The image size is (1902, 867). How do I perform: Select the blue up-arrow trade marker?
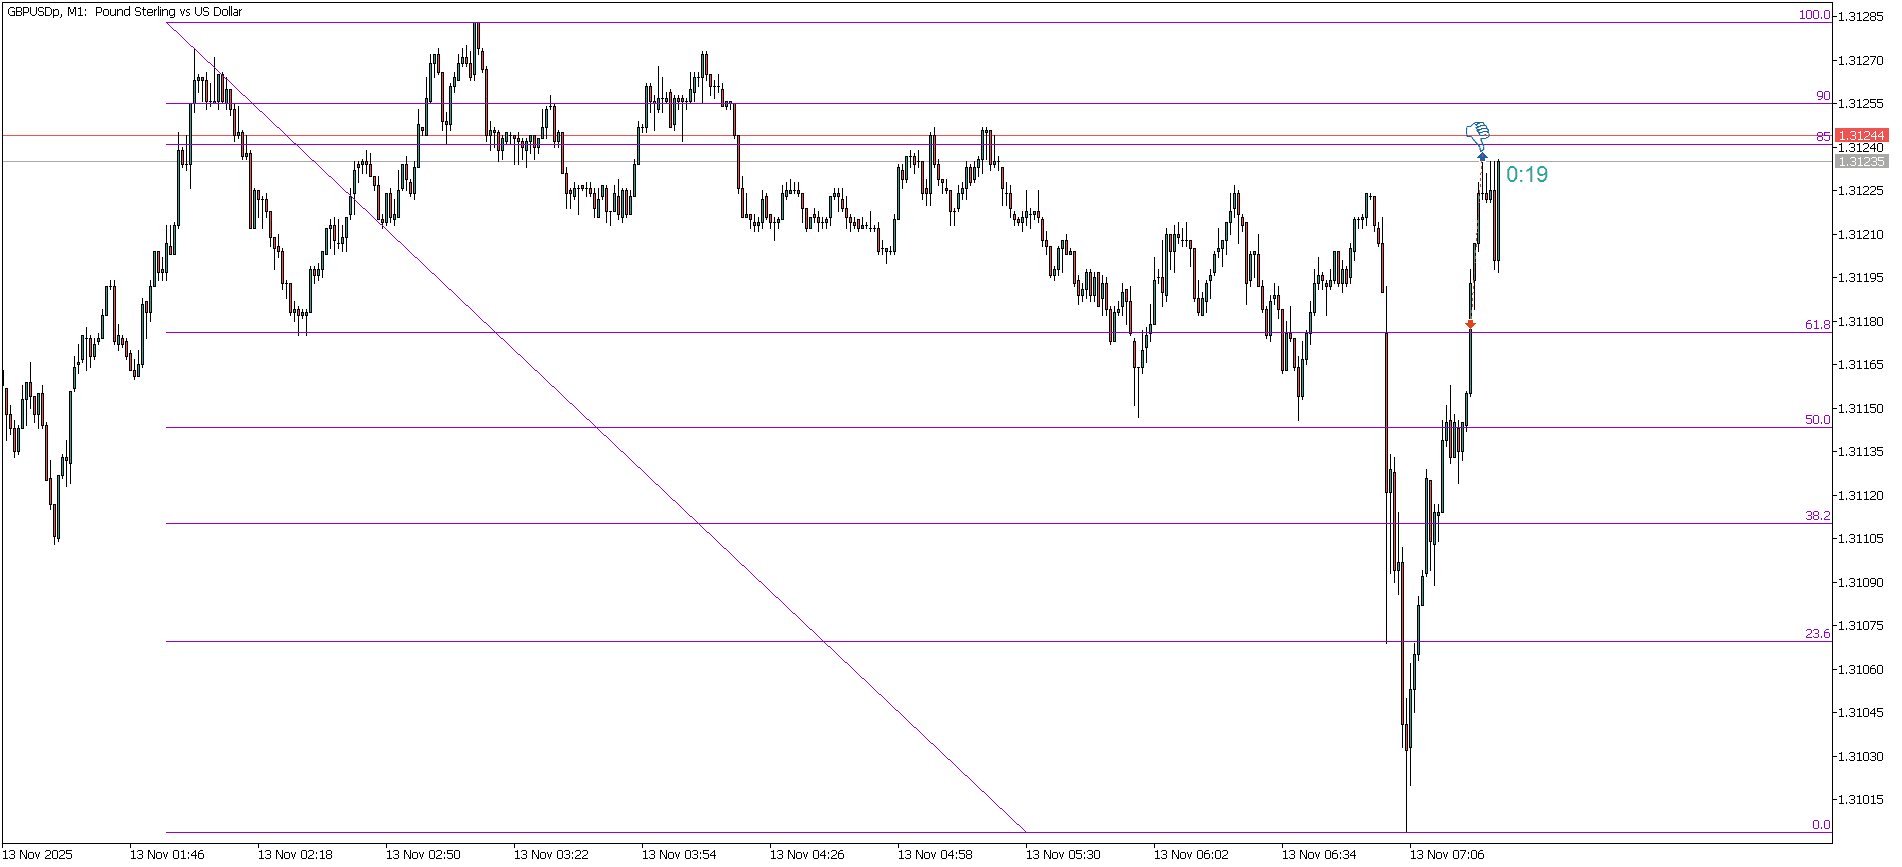pyautogui.click(x=1482, y=157)
